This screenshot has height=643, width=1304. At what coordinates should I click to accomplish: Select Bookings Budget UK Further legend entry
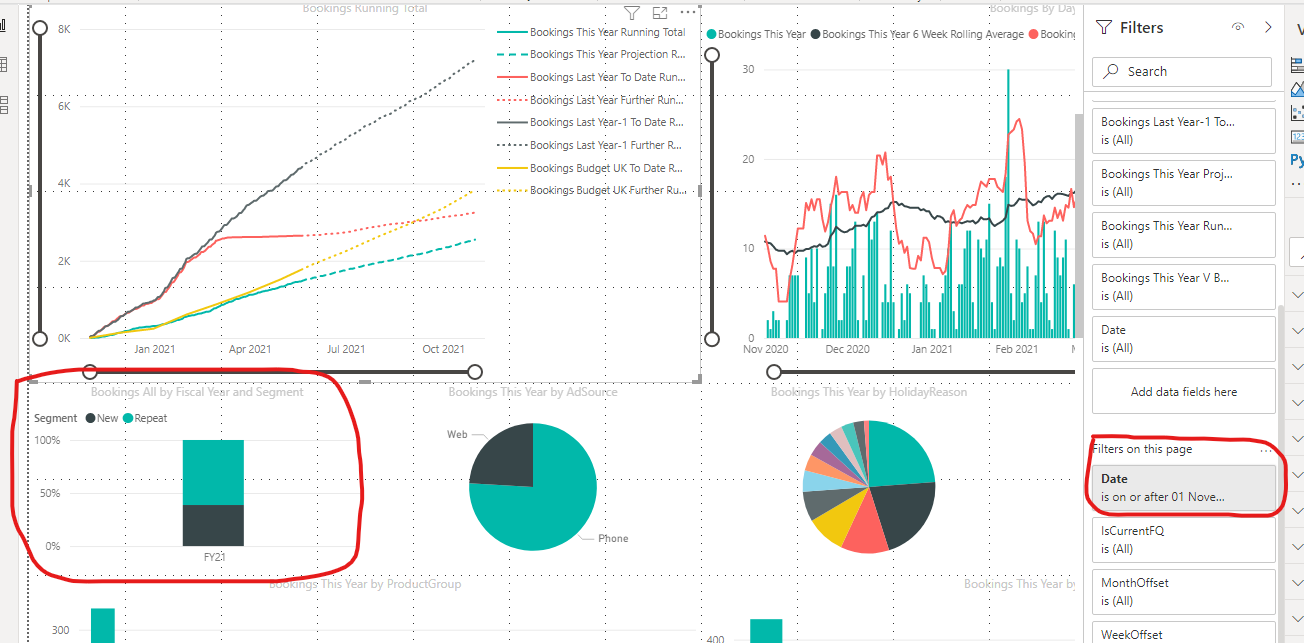(591, 190)
